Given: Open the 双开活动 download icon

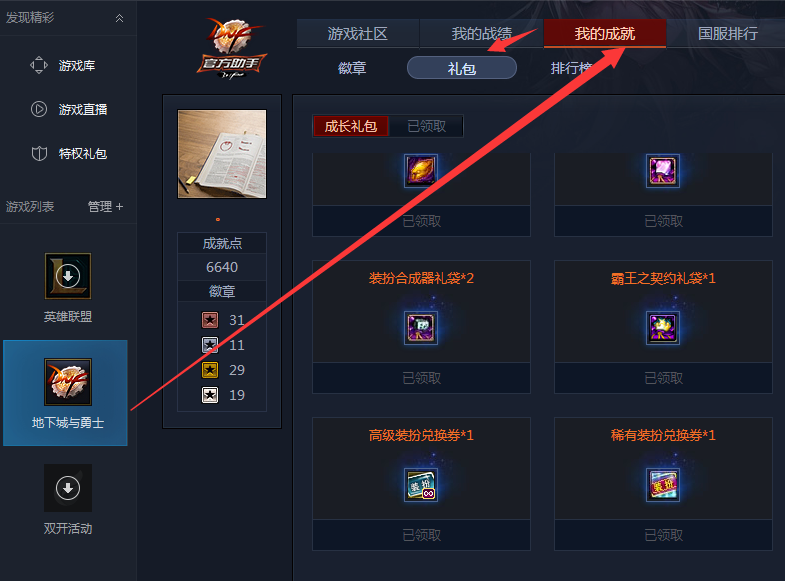Looking at the screenshot, I should [x=68, y=488].
